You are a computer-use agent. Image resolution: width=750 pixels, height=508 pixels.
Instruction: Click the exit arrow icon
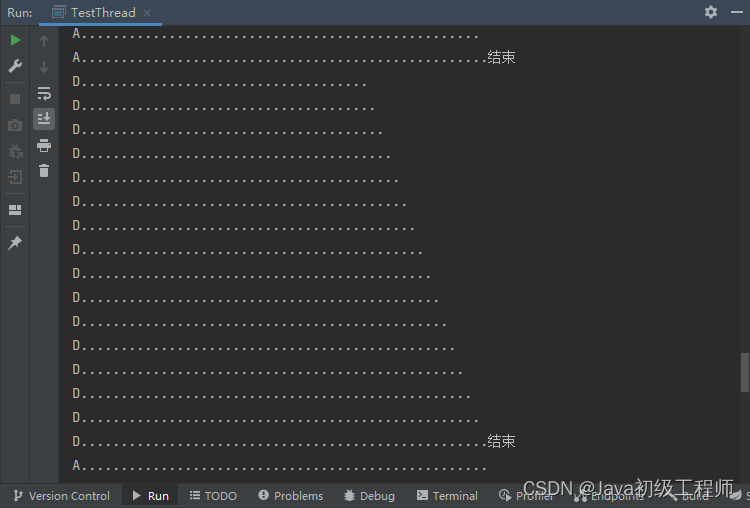click(15, 177)
